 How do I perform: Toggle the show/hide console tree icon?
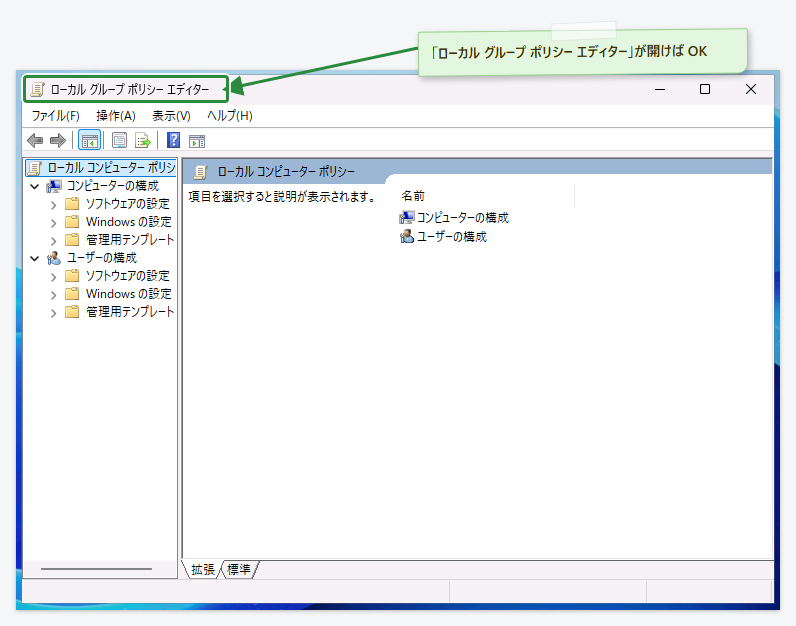[x=89, y=140]
